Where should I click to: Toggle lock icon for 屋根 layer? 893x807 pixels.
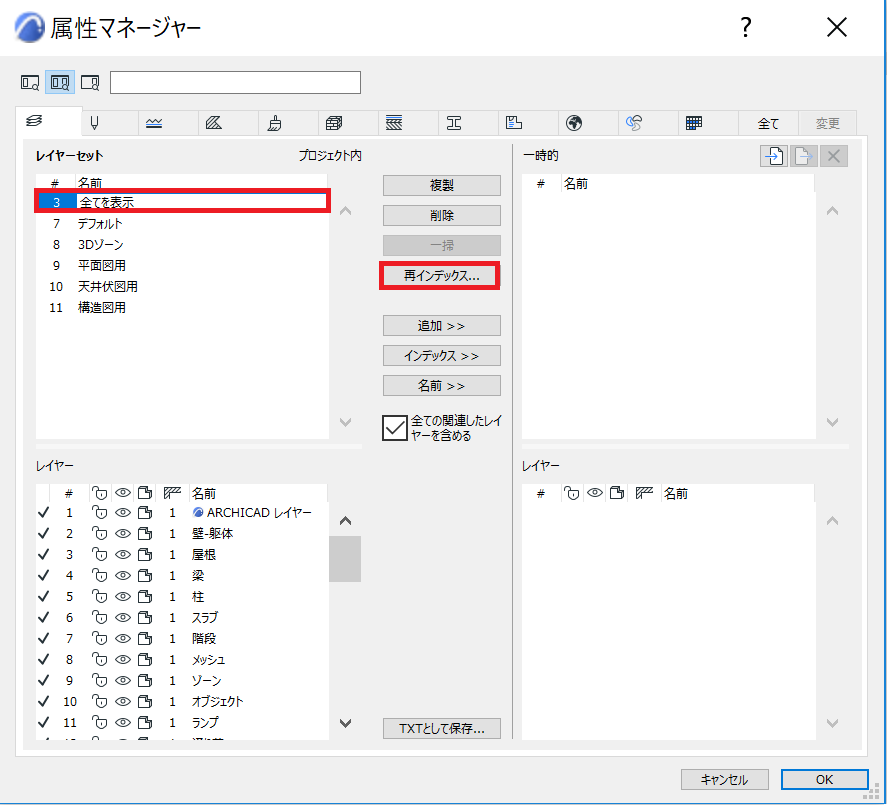click(x=100, y=554)
